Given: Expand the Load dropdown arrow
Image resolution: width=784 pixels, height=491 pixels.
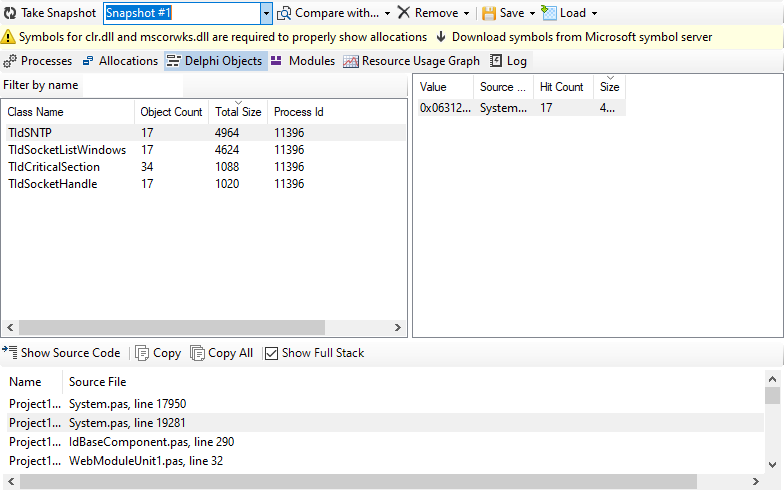Looking at the screenshot, I should [594, 13].
